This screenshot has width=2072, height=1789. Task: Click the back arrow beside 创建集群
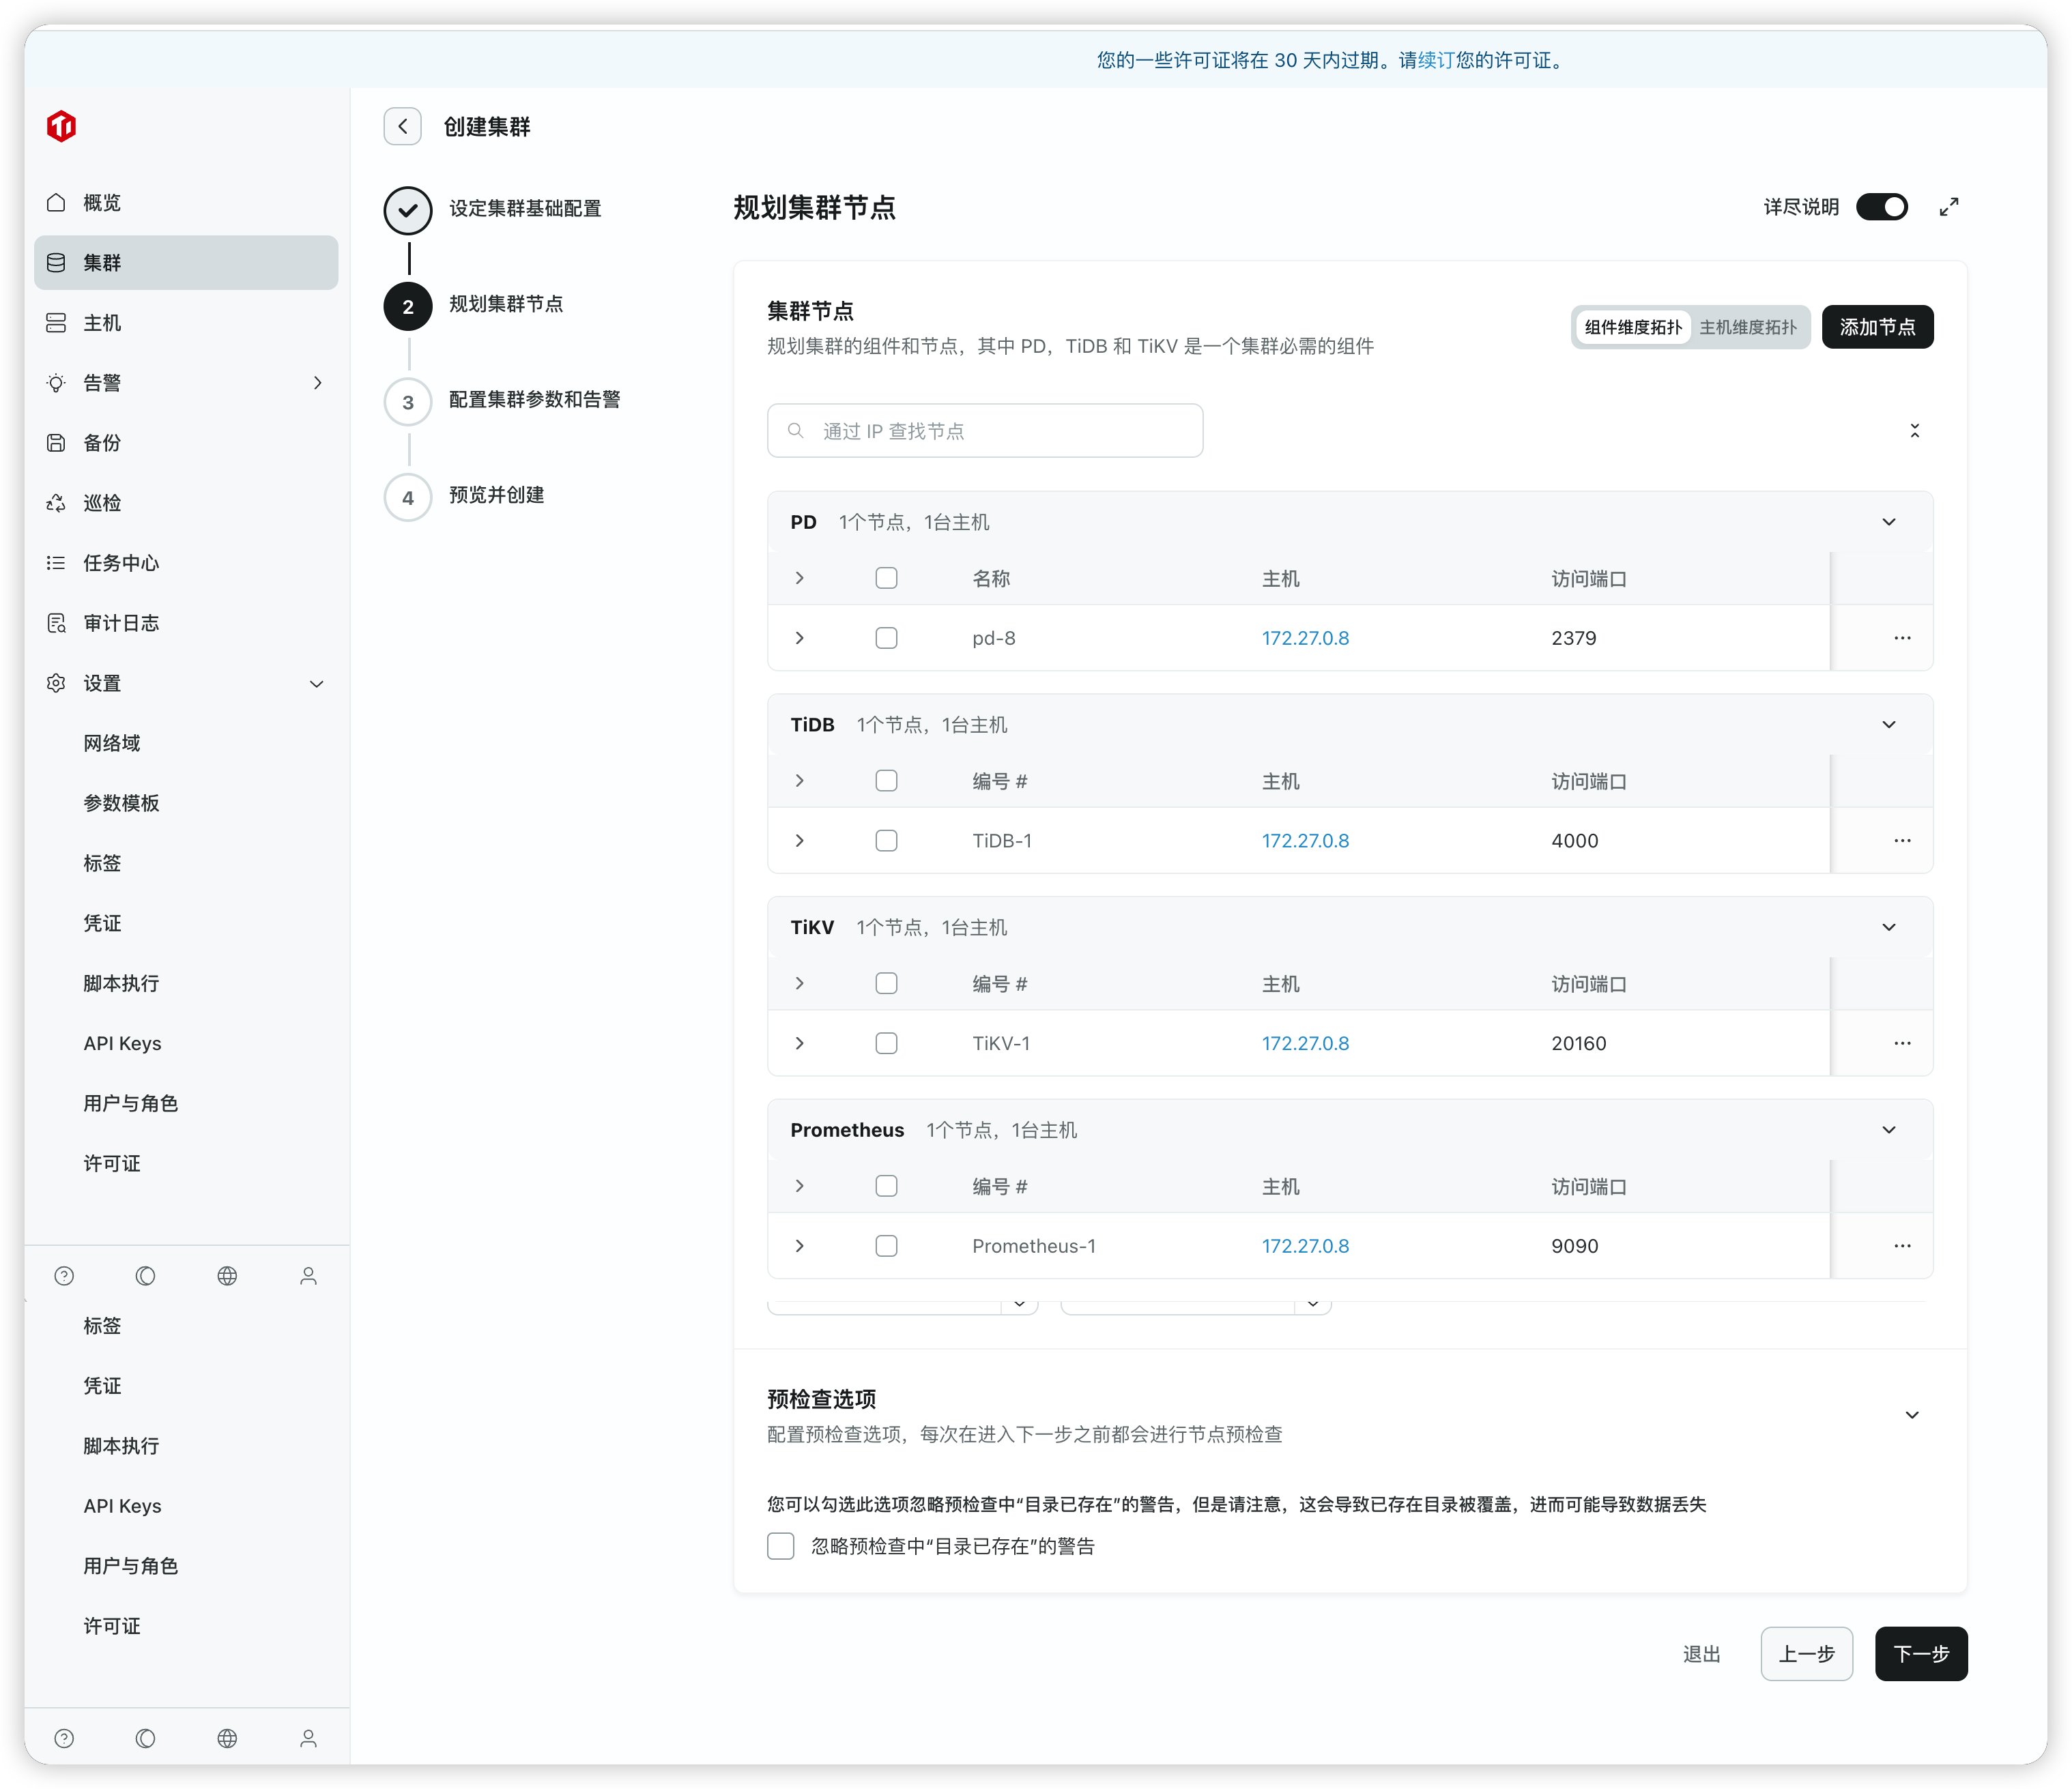[402, 126]
